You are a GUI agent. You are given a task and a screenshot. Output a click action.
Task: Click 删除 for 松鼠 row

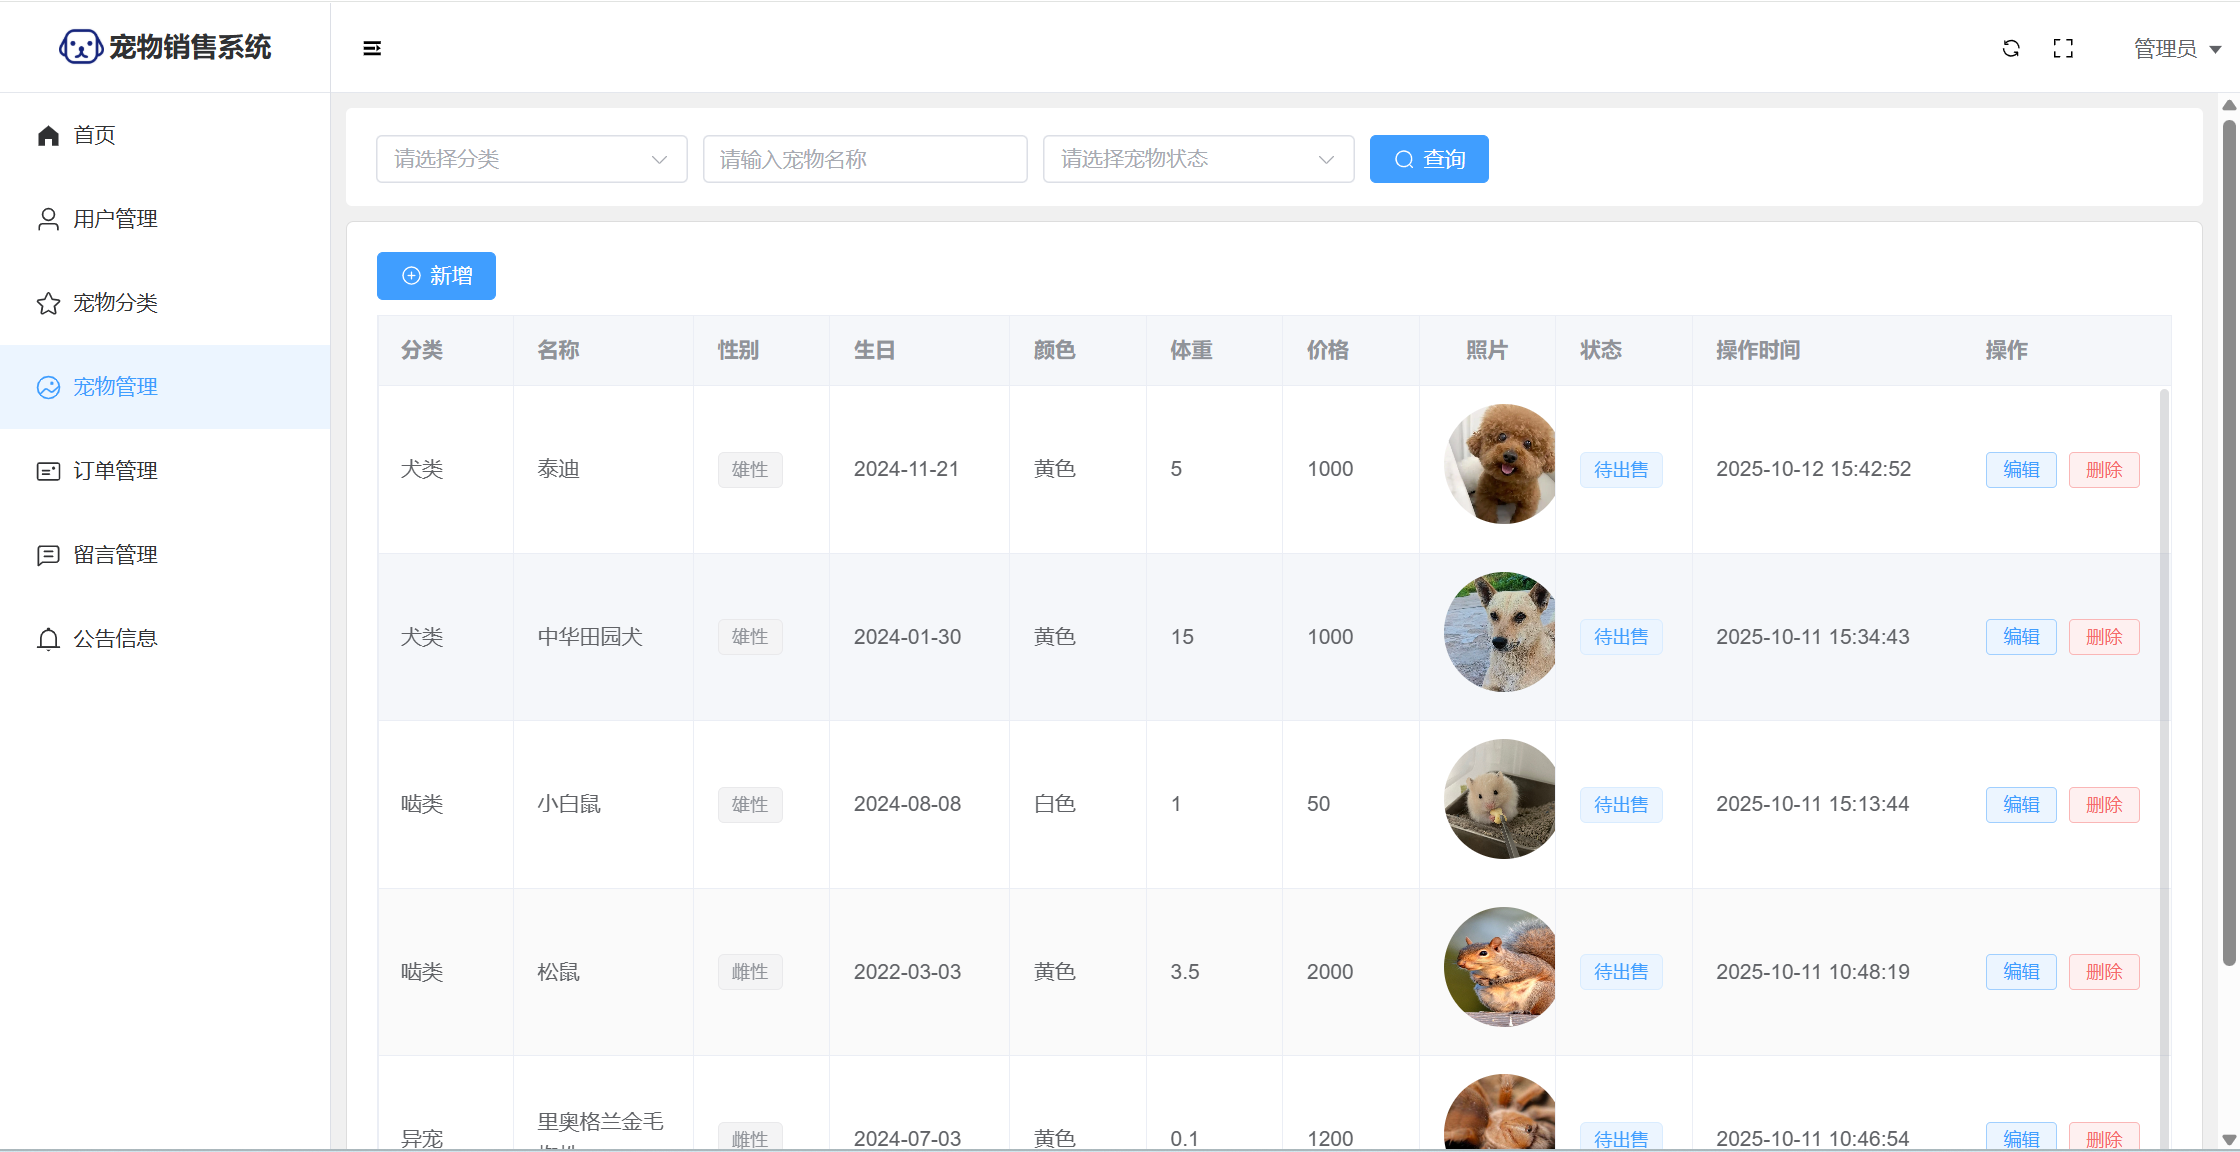tap(2103, 972)
